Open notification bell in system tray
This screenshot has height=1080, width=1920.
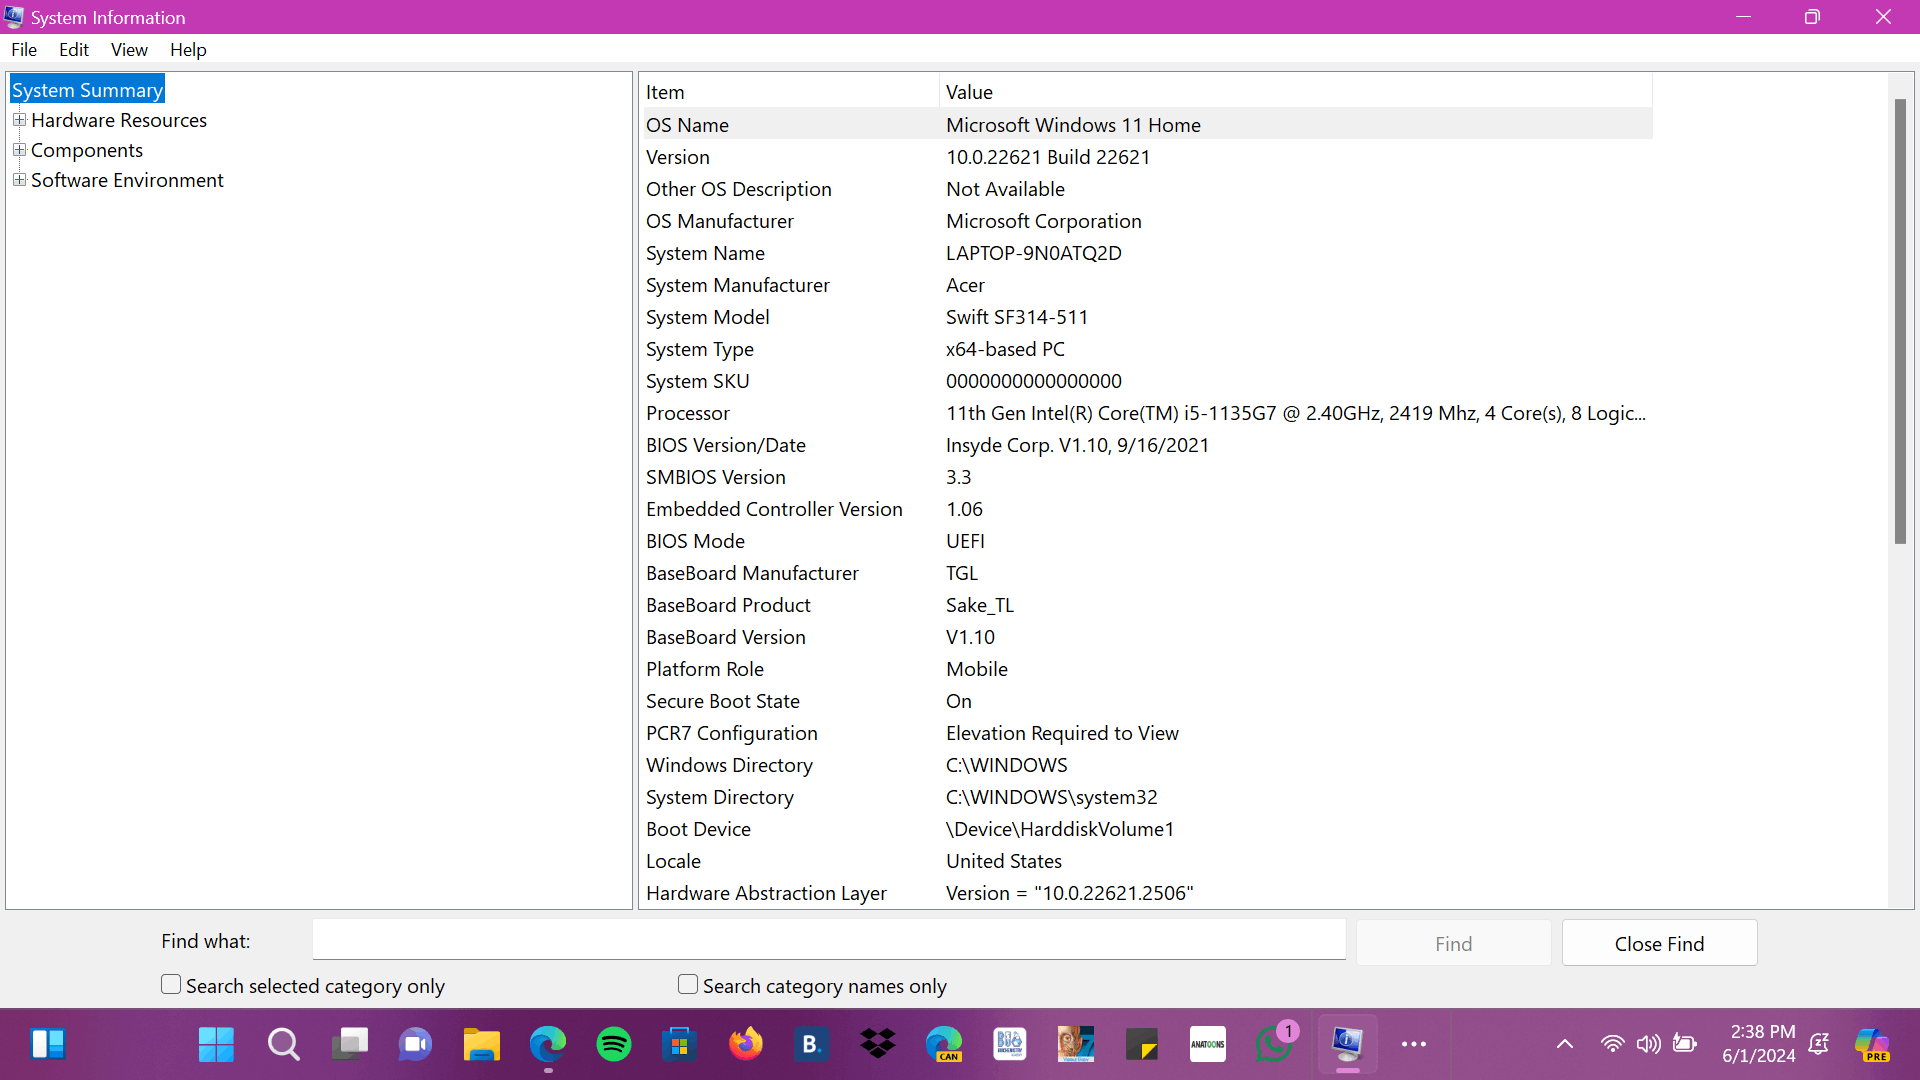pos(1819,1044)
